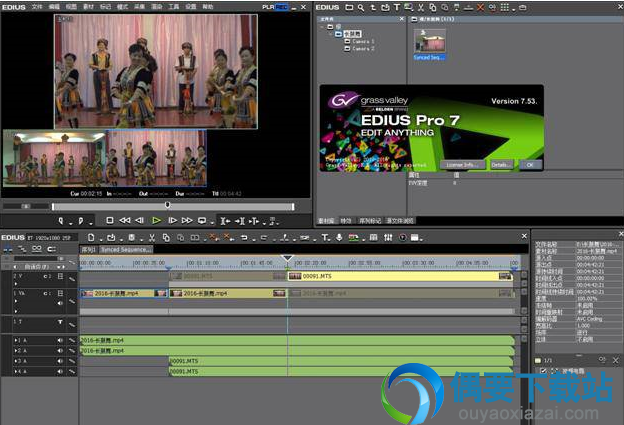Mute the 4 A audio track
The width and height of the screenshot is (624, 425).
60,371
